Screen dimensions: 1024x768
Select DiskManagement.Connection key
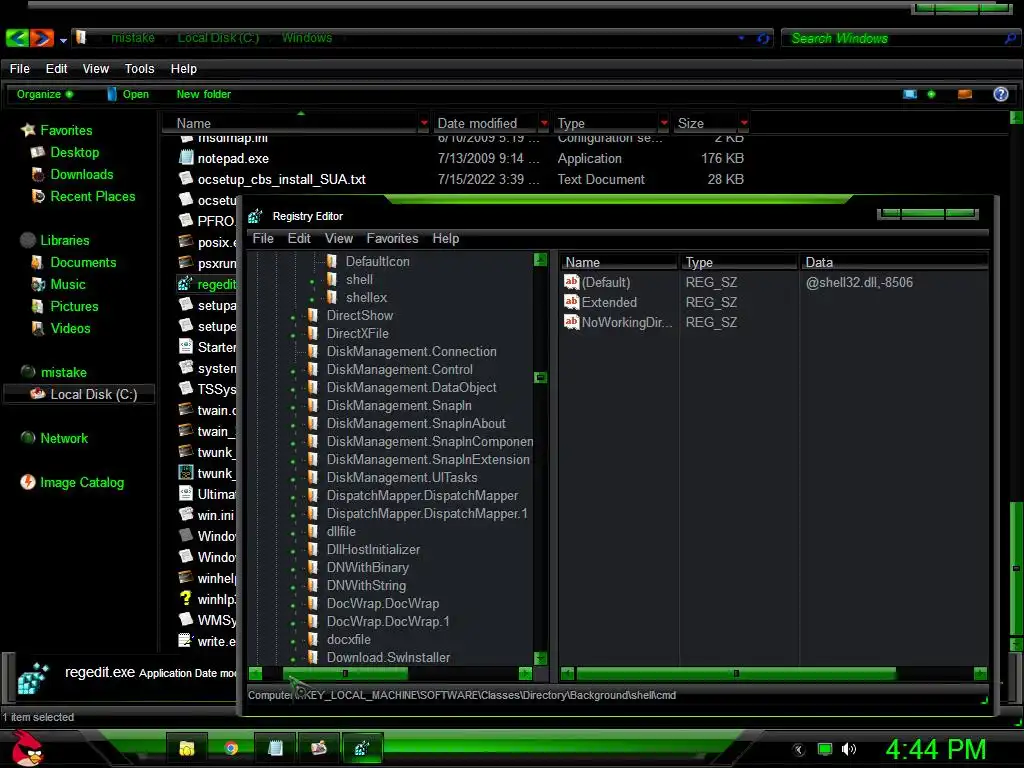(411, 351)
